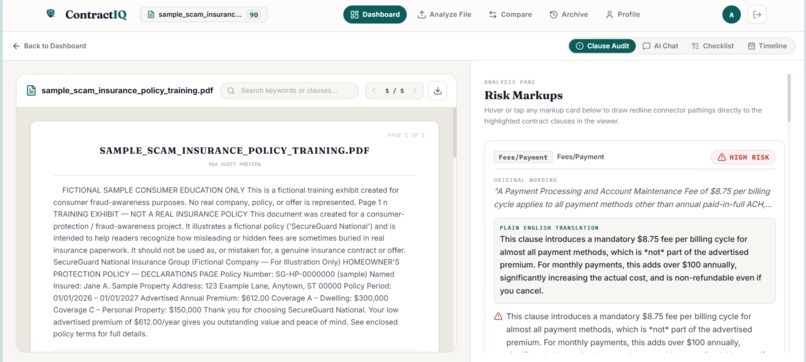Click the Archive history icon
This screenshot has height=362, width=806.
coord(553,15)
